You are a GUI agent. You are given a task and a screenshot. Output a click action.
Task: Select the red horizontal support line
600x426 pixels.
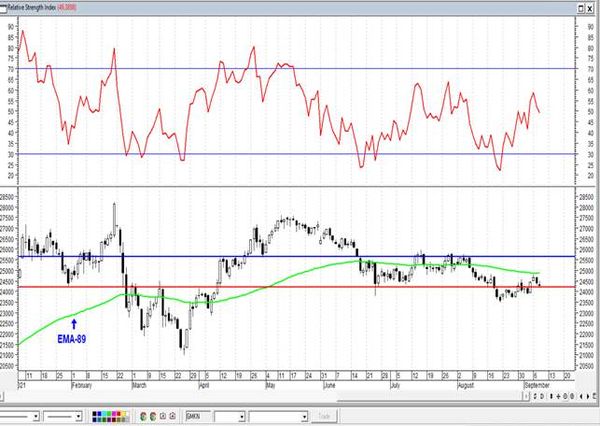(300, 287)
